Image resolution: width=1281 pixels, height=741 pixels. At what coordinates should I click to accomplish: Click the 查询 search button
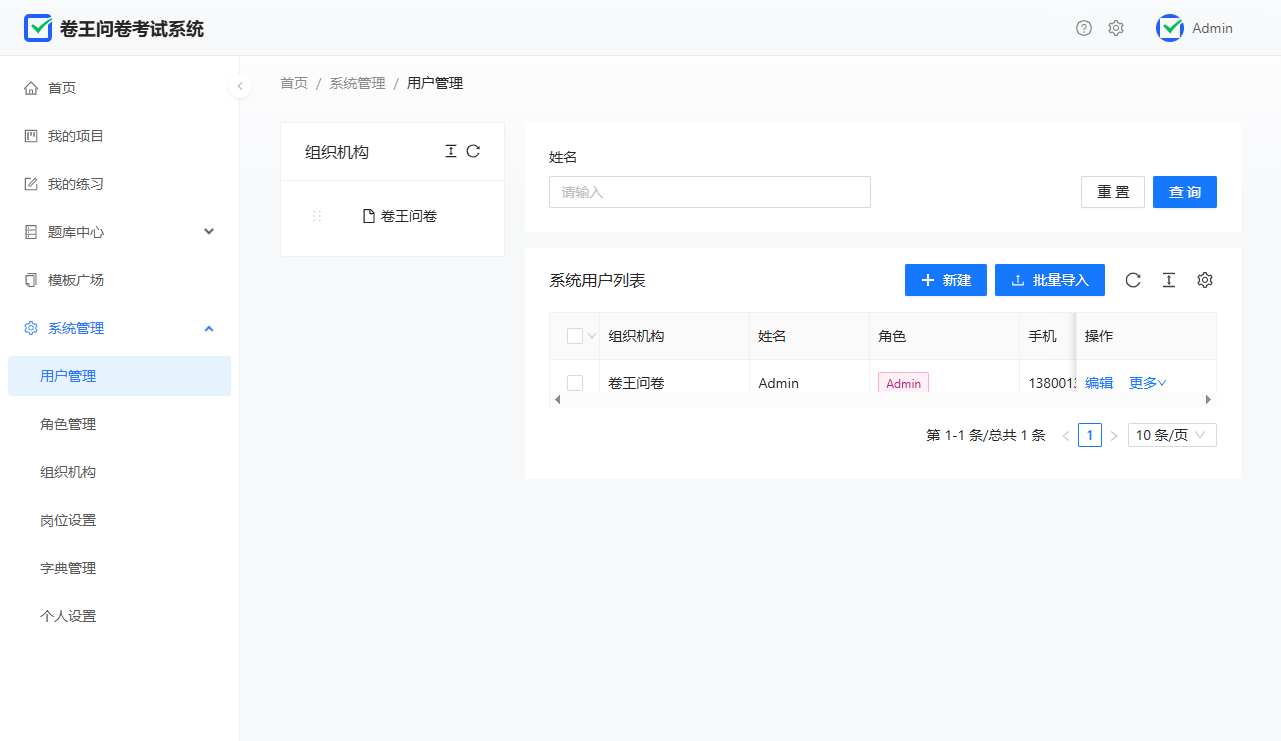(x=1185, y=192)
